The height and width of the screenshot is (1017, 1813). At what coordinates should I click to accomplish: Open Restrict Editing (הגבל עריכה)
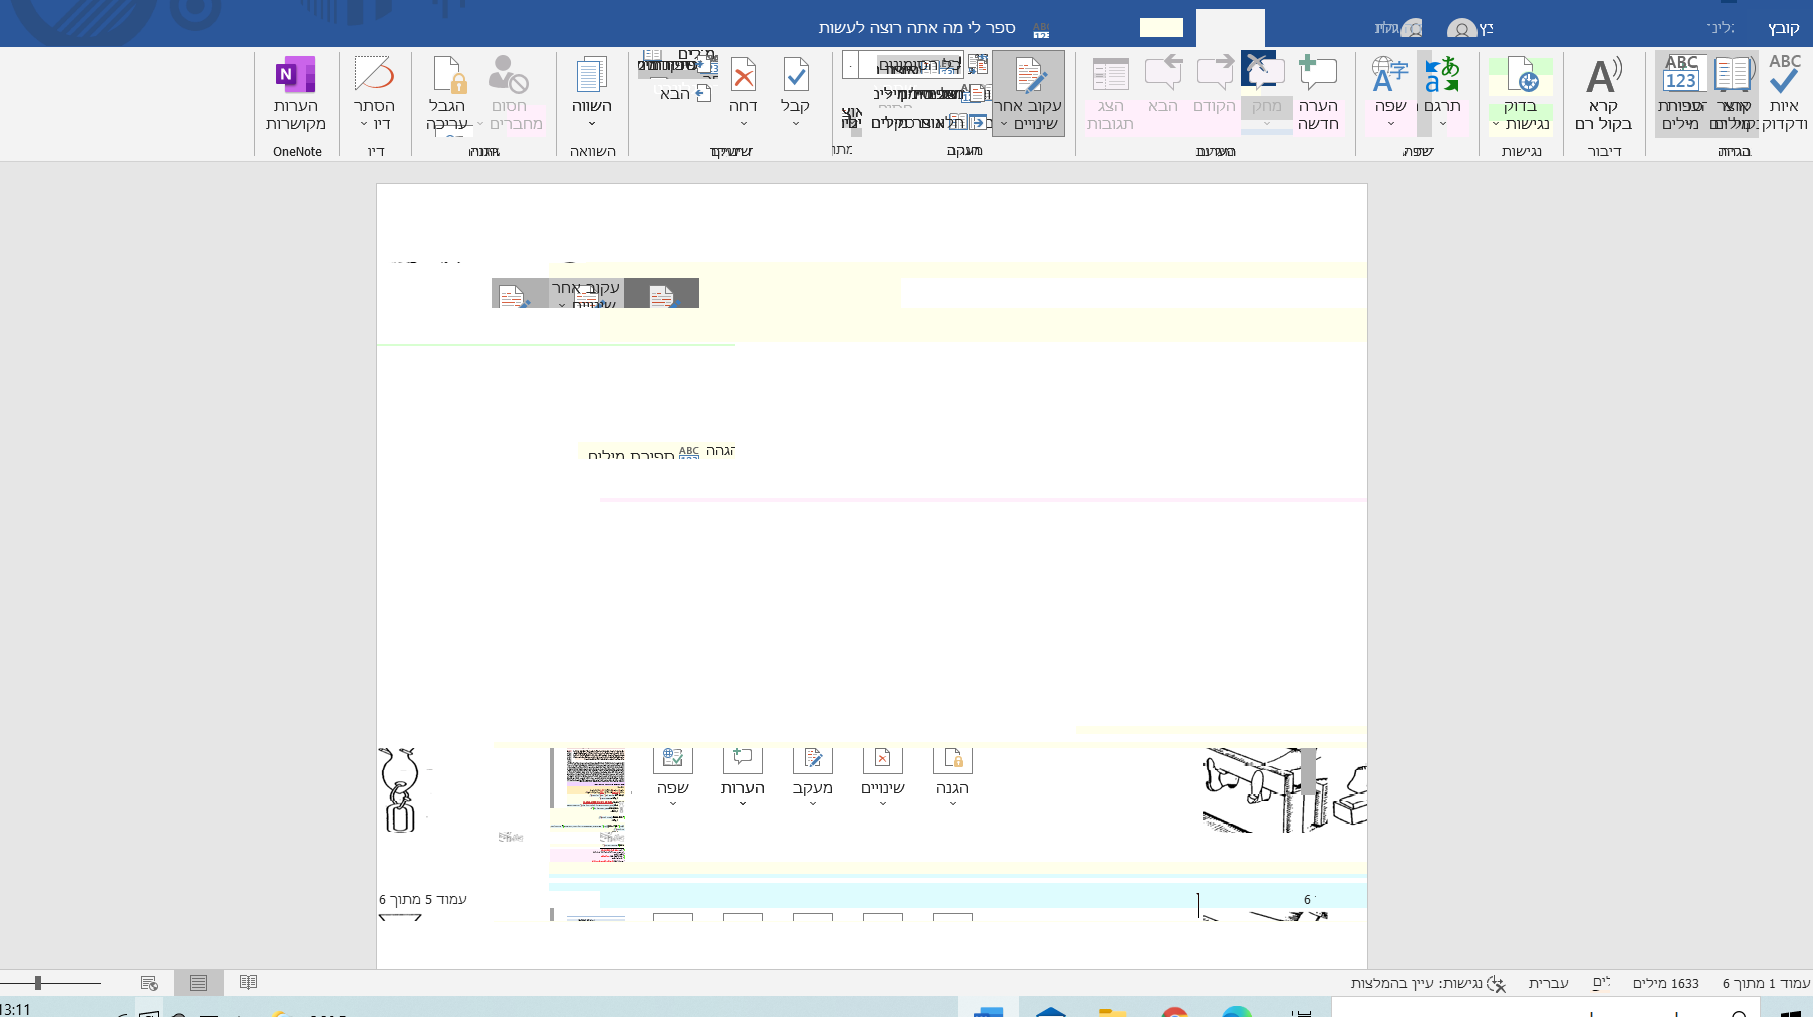446,93
